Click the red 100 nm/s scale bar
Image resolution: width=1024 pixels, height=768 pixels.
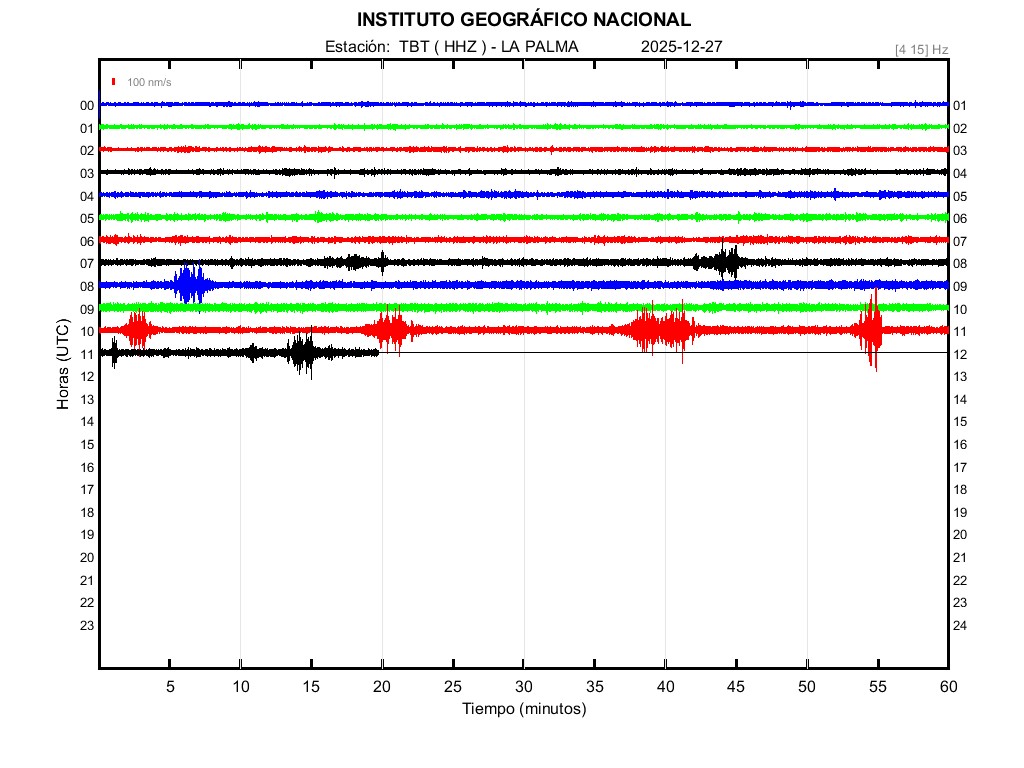click(114, 82)
